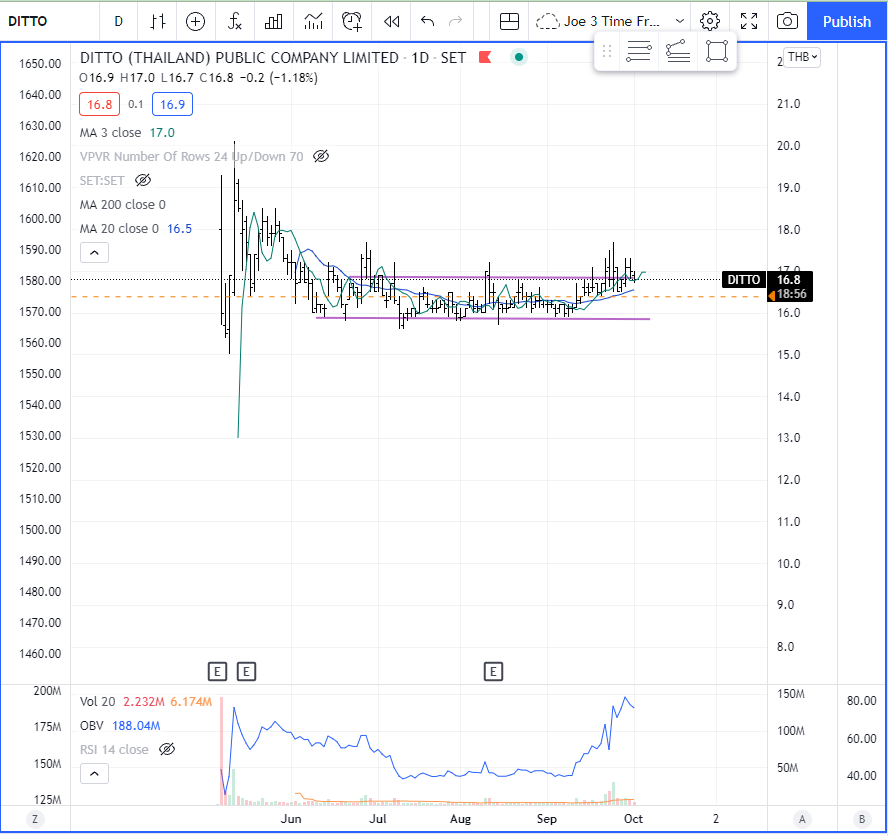Take a chart snapshot with camera icon

tap(787, 22)
